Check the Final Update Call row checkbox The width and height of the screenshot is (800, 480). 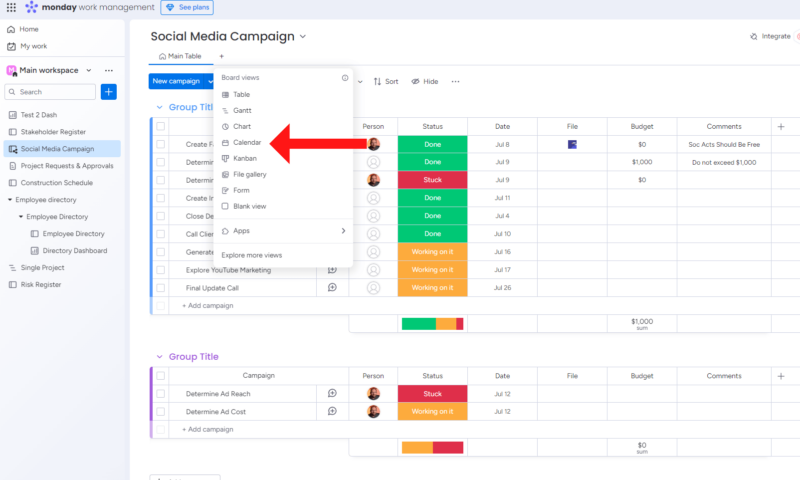pyautogui.click(x=161, y=288)
